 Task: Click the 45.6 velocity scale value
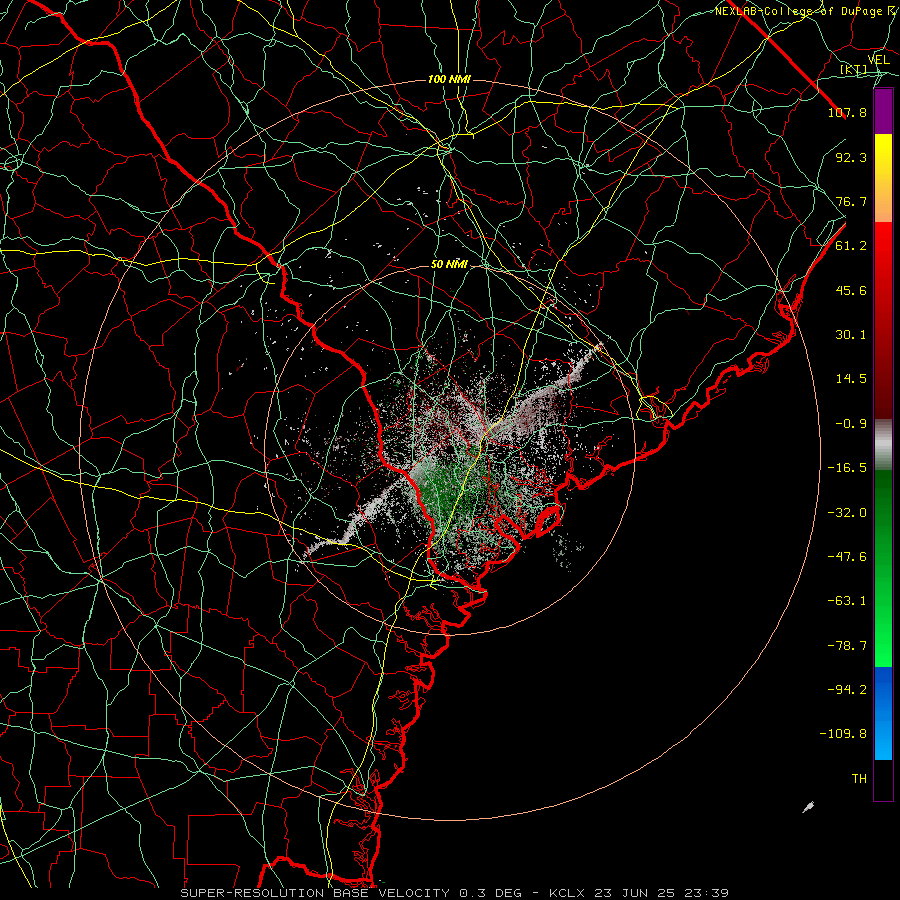(851, 290)
